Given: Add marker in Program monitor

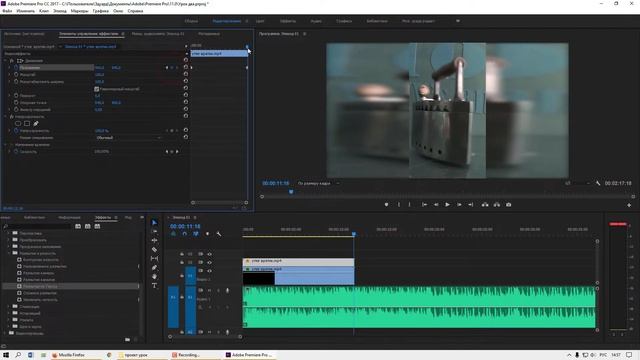Looking at the screenshot, I should click(386, 204).
